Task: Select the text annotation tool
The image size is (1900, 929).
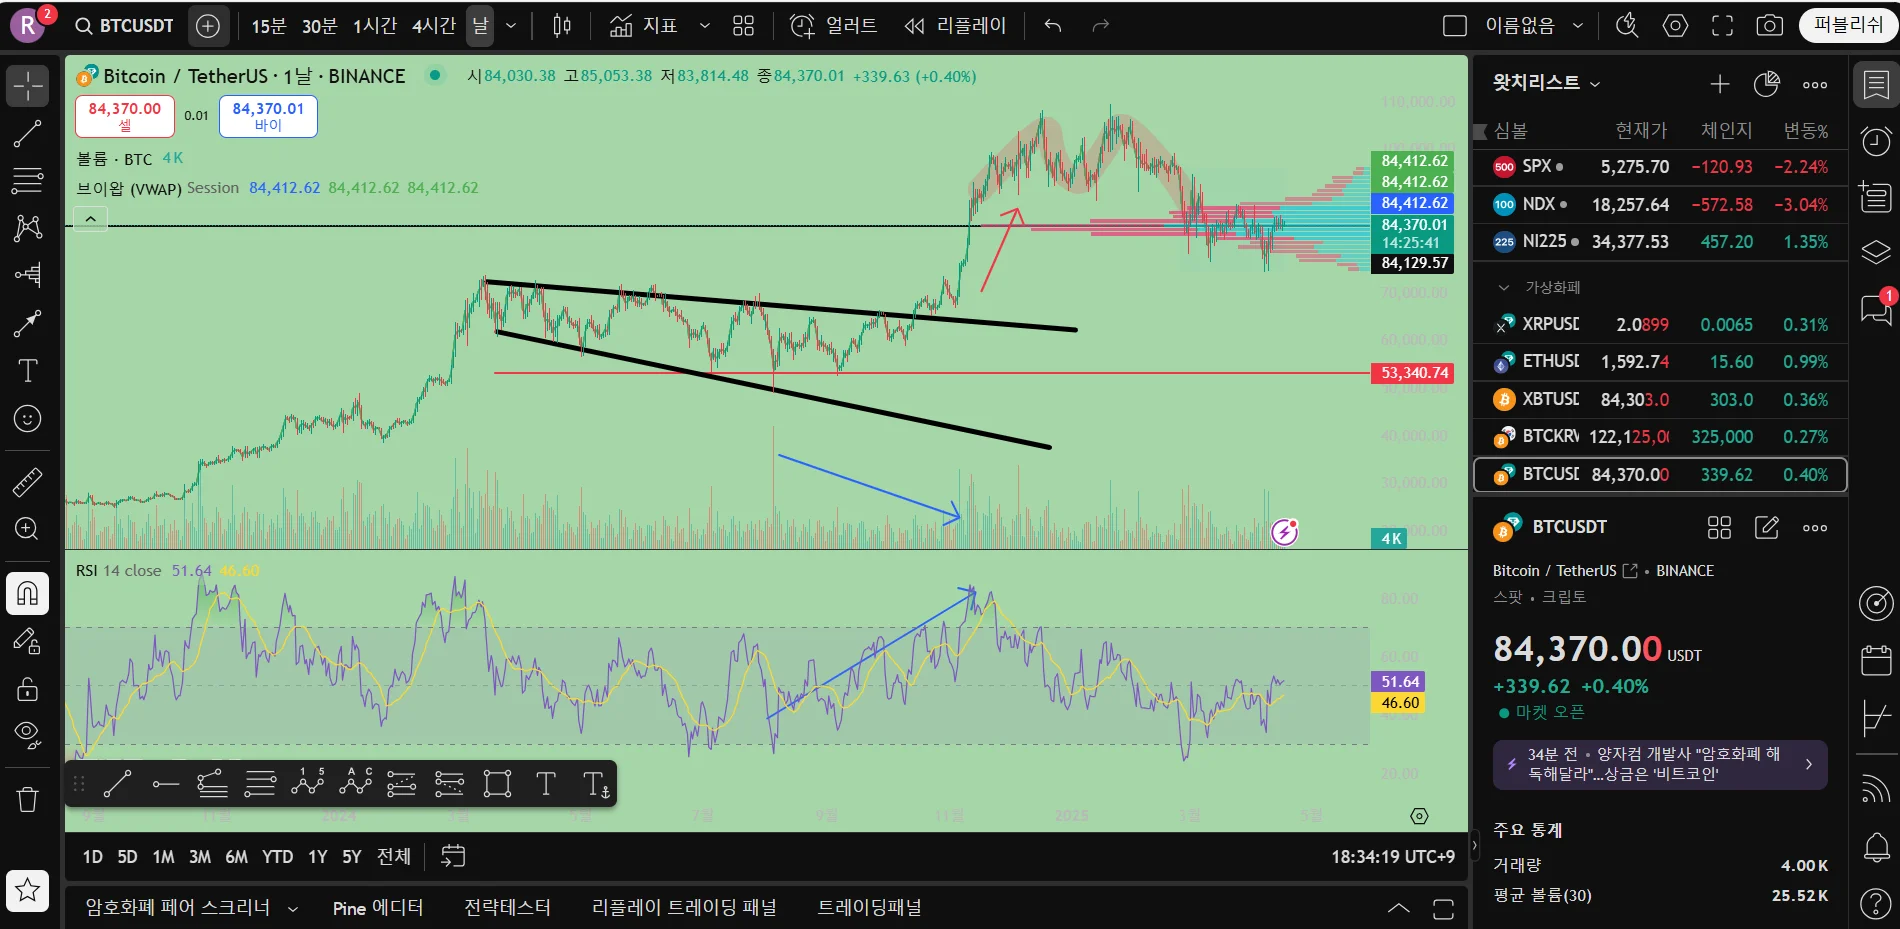Action: tap(27, 371)
